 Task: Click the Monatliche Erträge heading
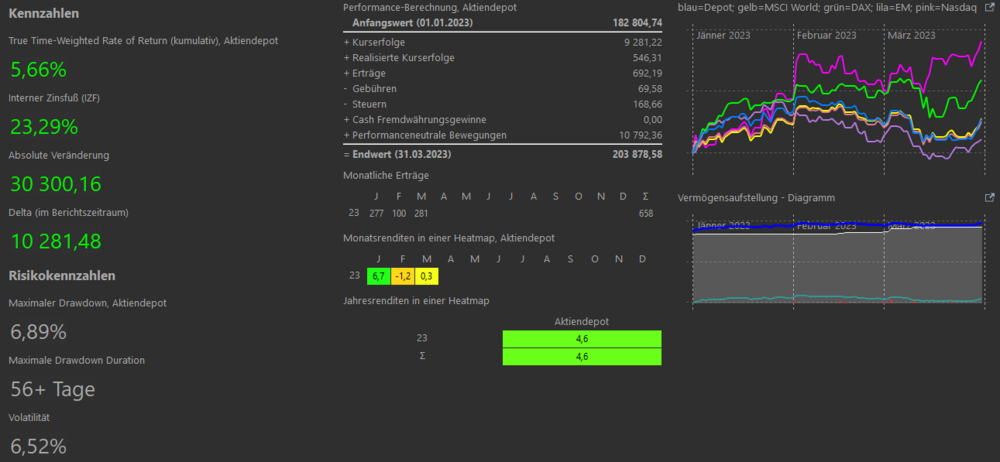coord(386,174)
